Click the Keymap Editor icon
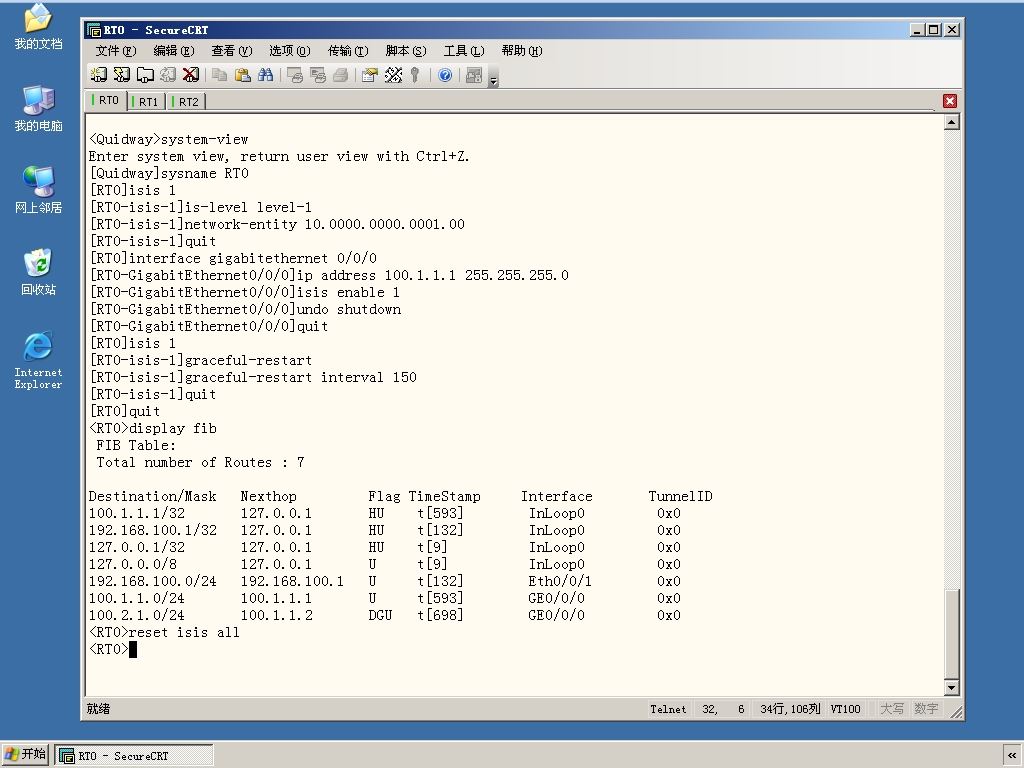Screen dimensions: 1024x768 click(393, 75)
